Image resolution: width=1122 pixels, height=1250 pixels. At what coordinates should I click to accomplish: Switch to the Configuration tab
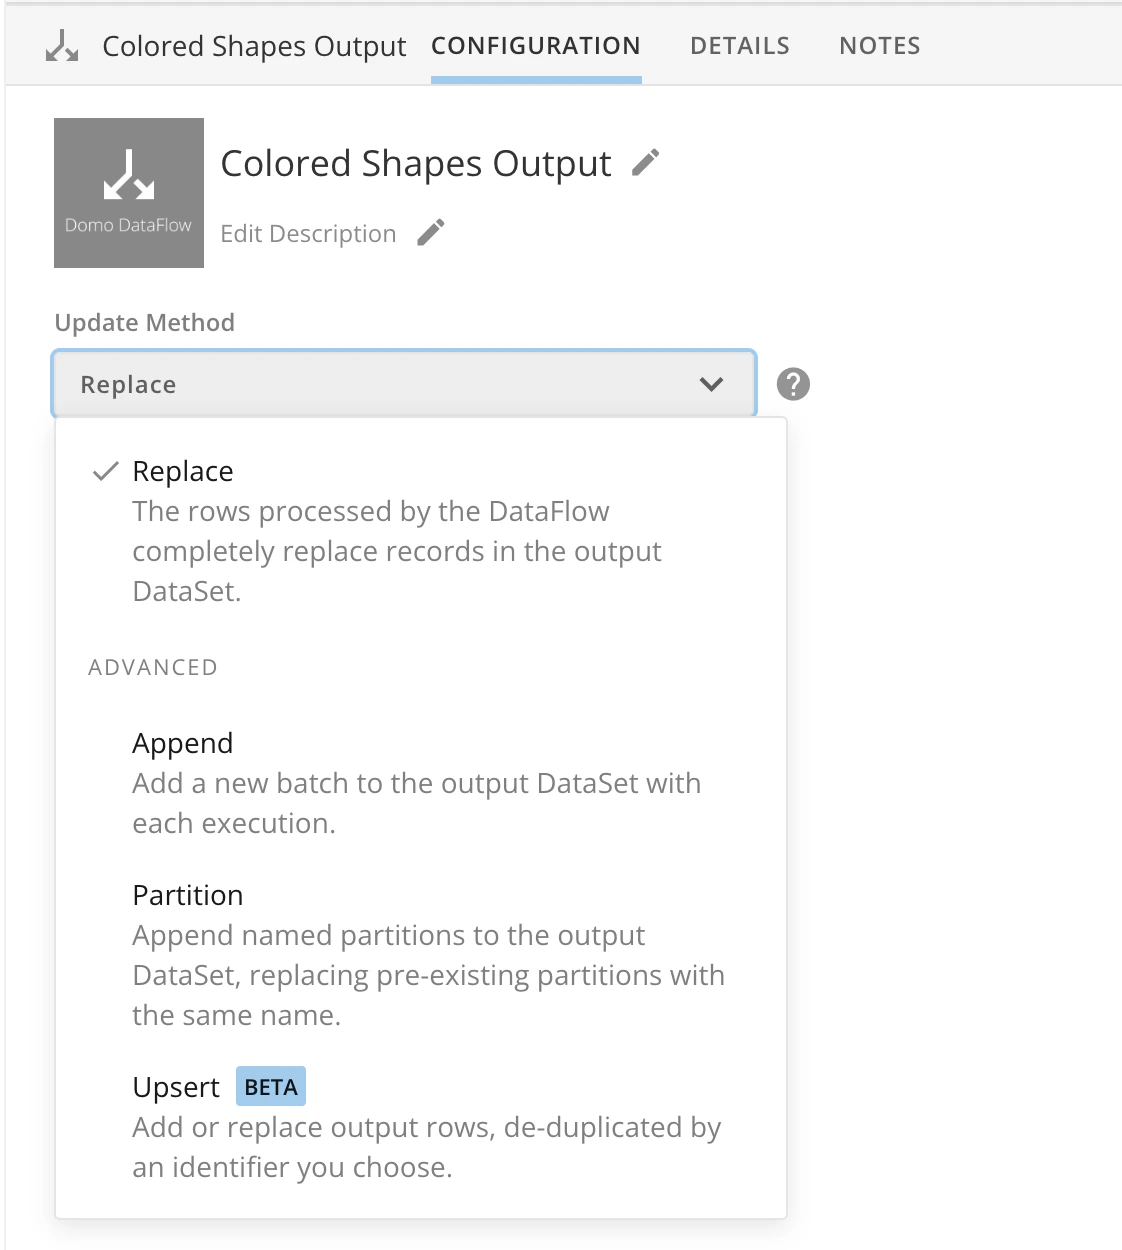click(536, 46)
